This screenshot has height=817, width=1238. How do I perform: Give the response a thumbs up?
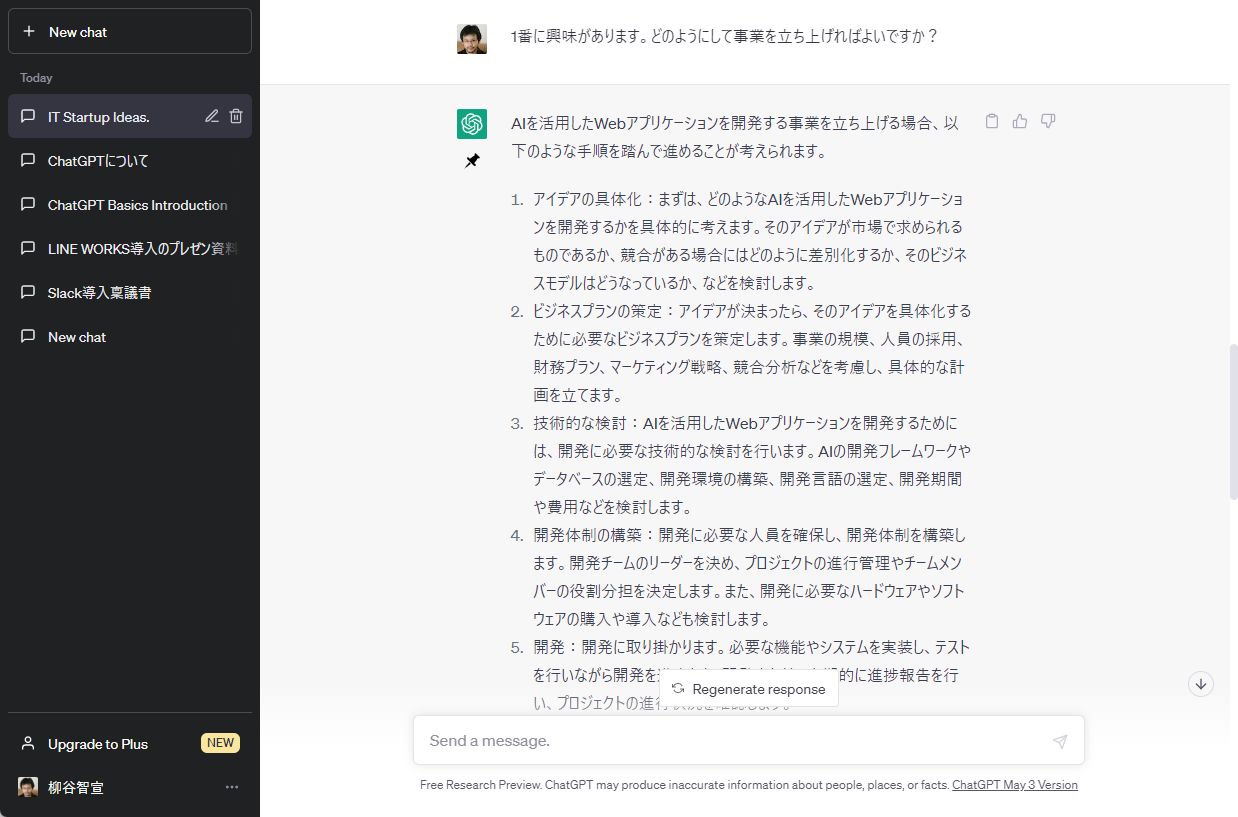[1019, 120]
